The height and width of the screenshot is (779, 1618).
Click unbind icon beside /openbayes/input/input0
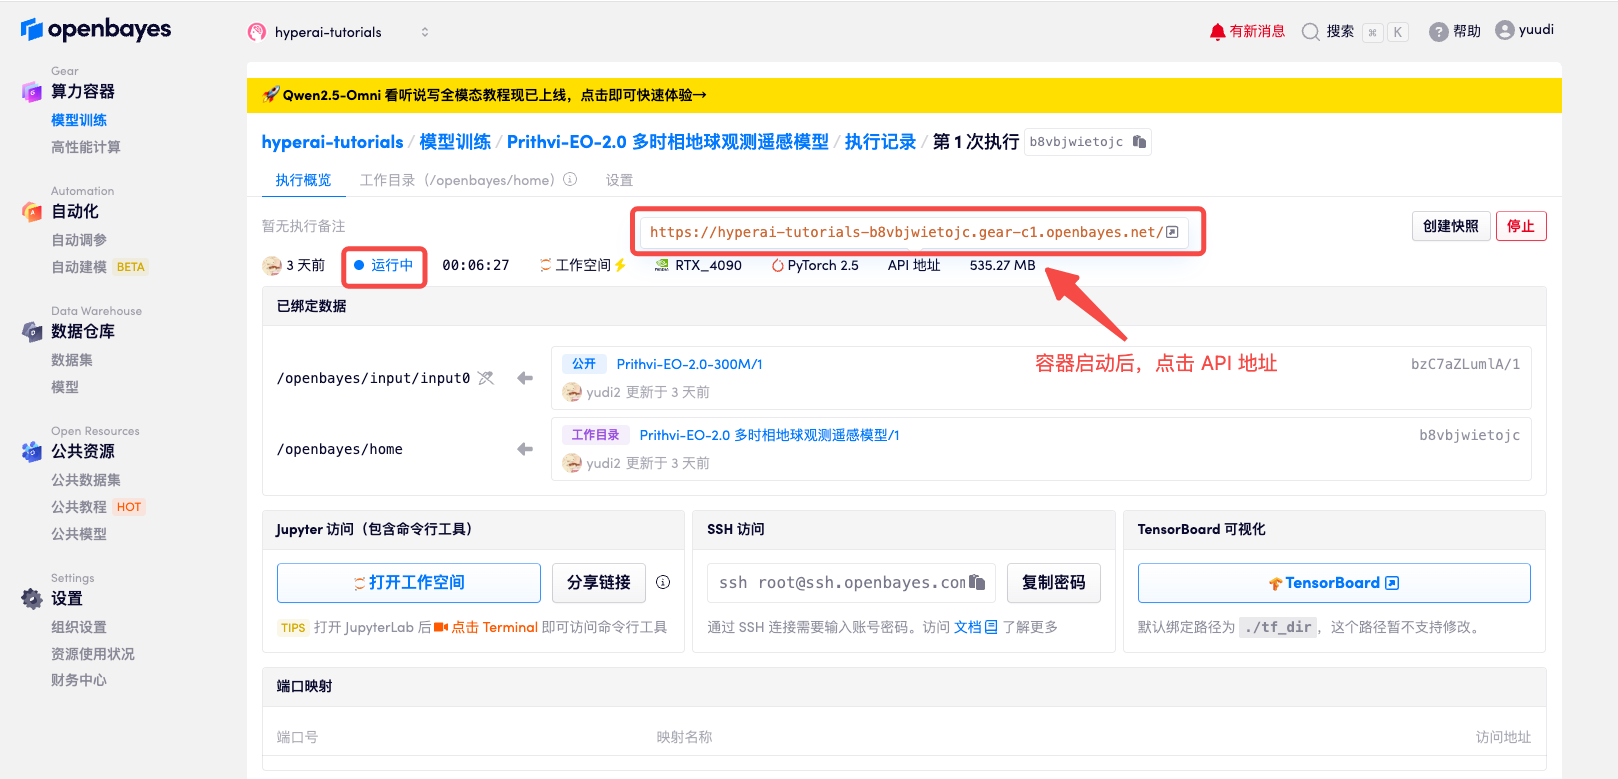[x=486, y=378]
